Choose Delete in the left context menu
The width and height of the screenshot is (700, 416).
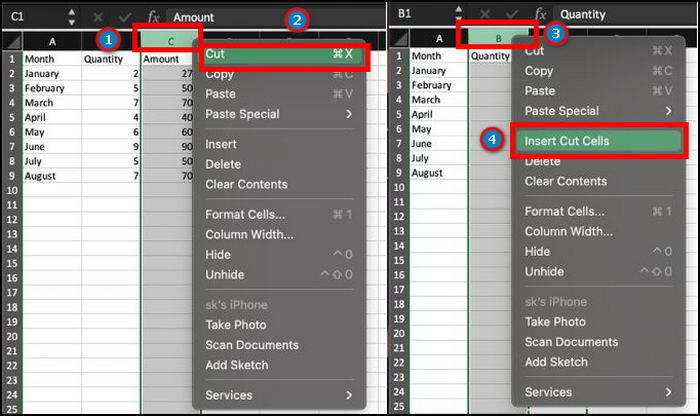pos(279,164)
